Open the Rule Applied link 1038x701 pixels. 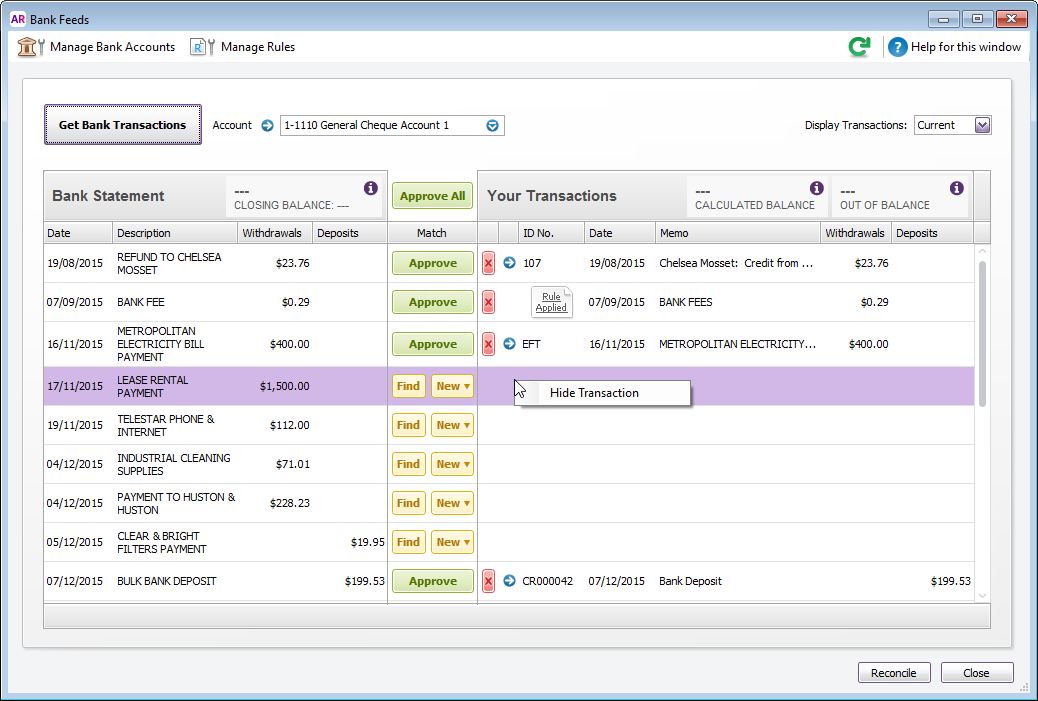coord(551,302)
